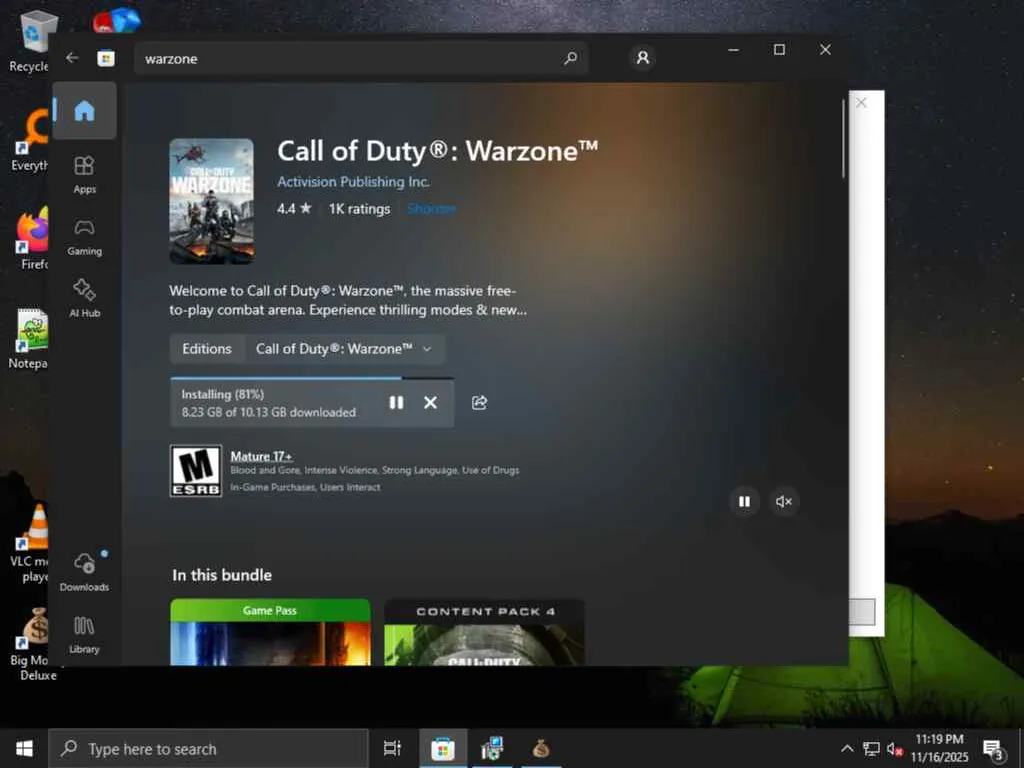Click the share icon beside install progress

(x=479, y=402)
